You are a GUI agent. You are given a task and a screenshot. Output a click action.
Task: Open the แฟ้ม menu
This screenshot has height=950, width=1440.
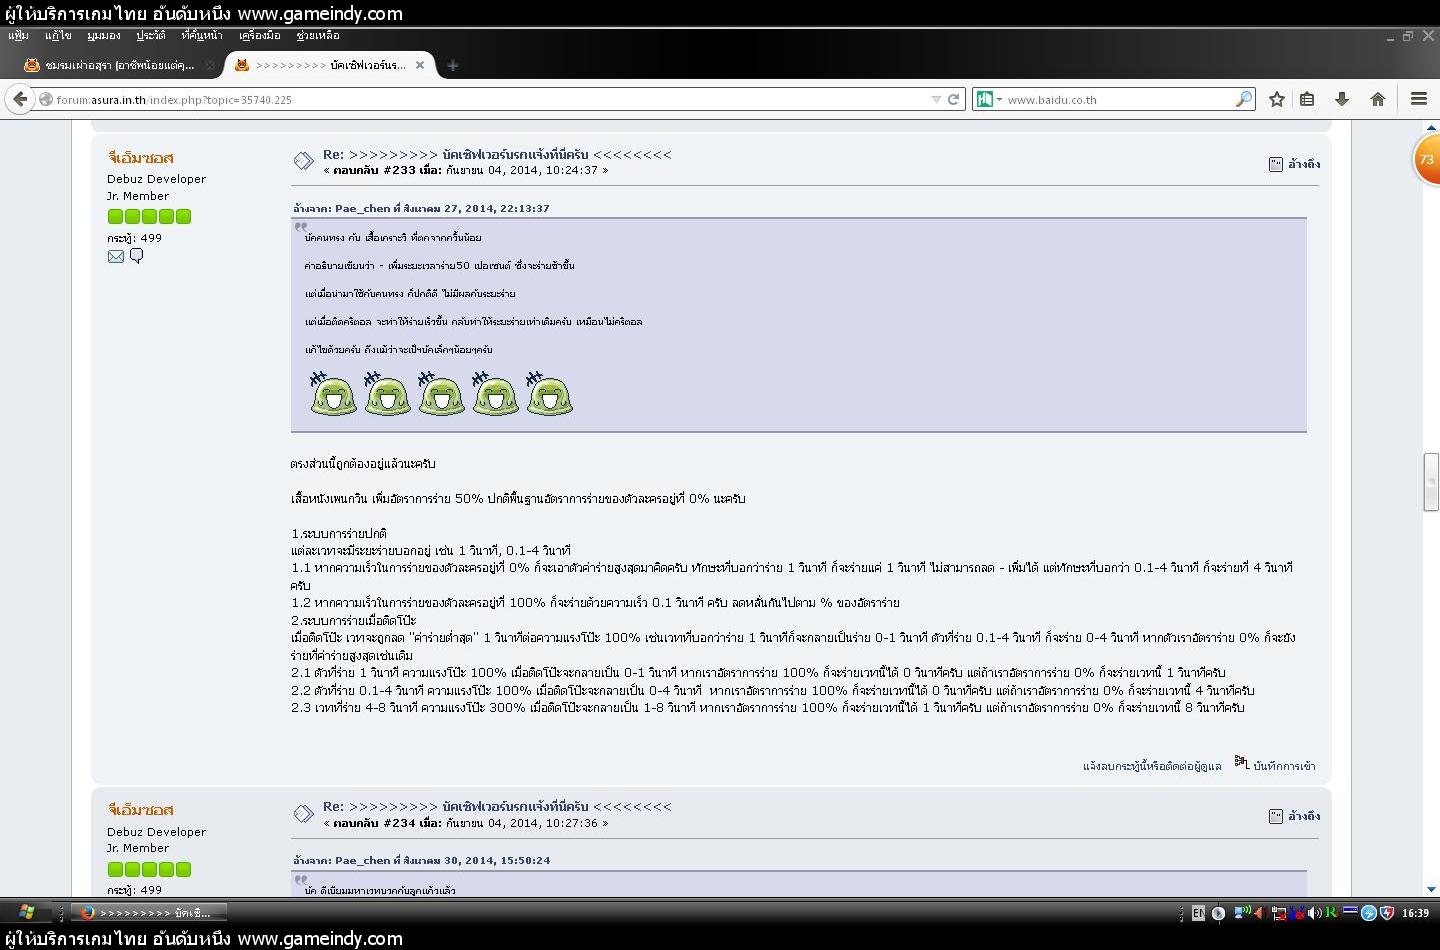(x=19, y=35)
